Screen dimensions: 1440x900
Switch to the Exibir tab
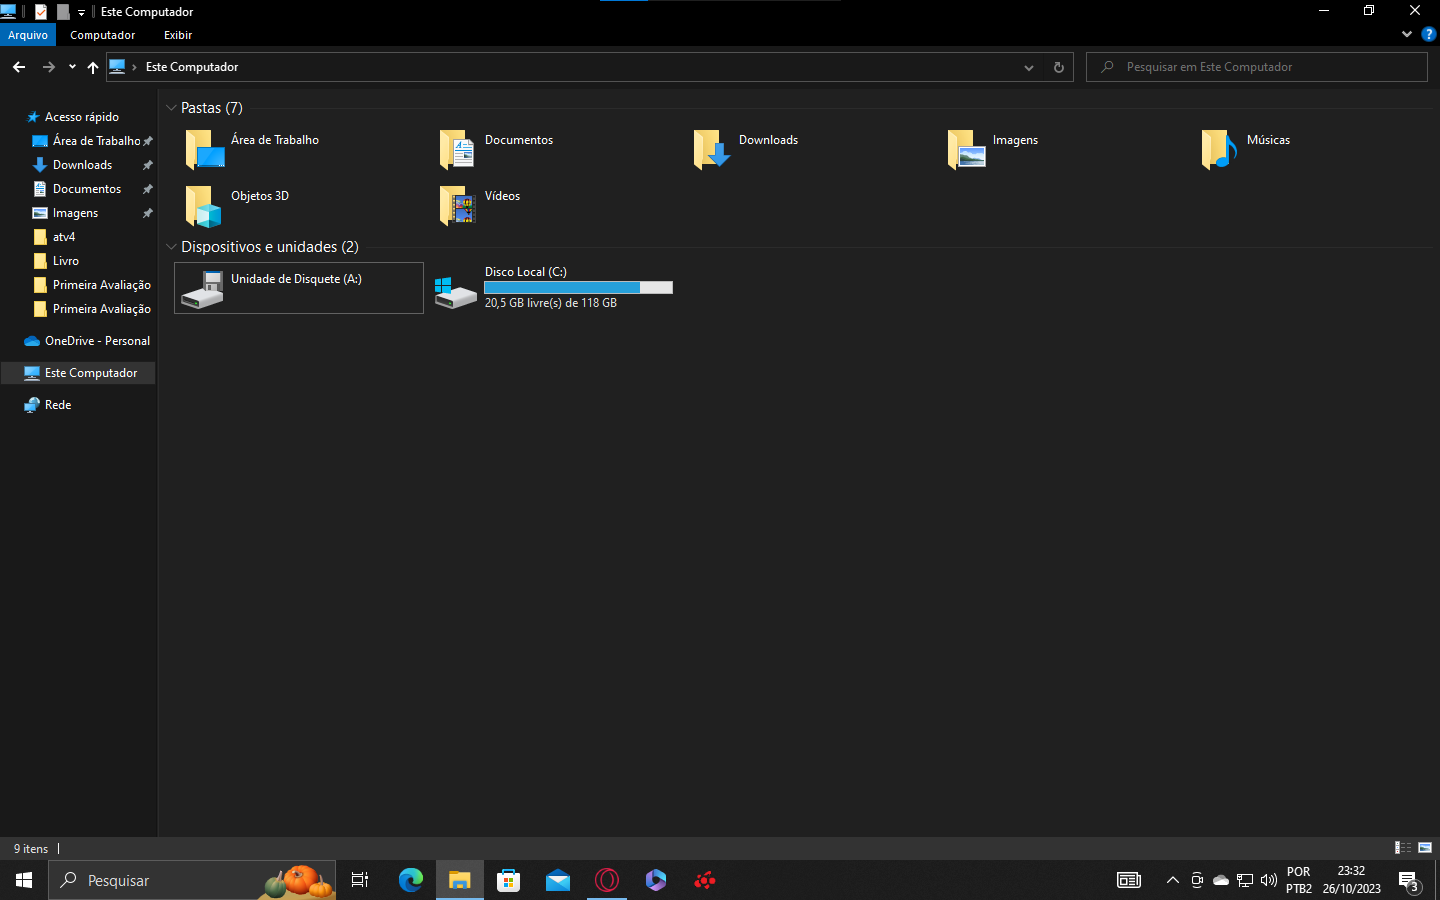178,35
